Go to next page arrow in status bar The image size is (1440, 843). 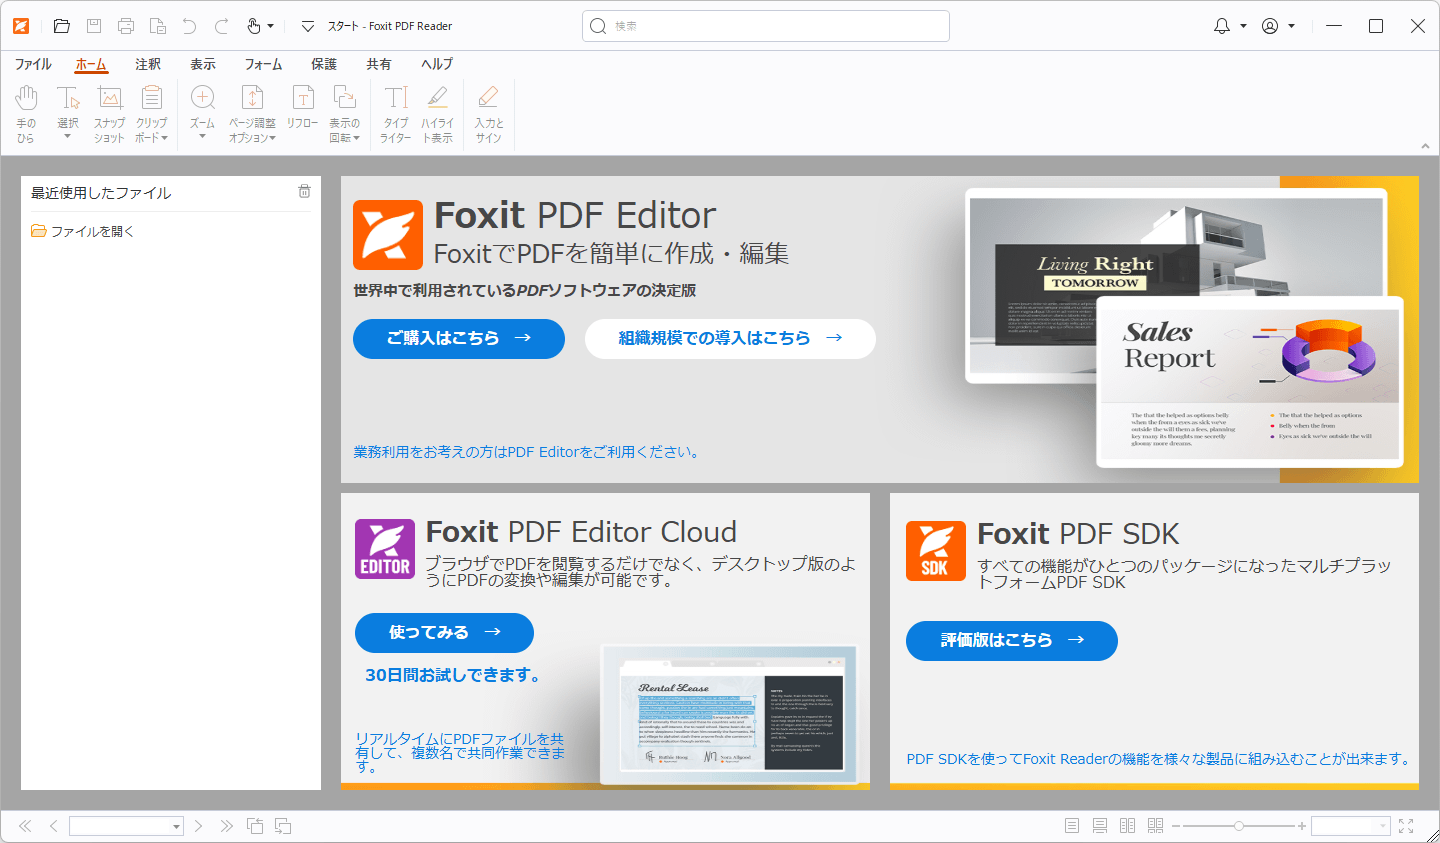click(x=199, y=826)
